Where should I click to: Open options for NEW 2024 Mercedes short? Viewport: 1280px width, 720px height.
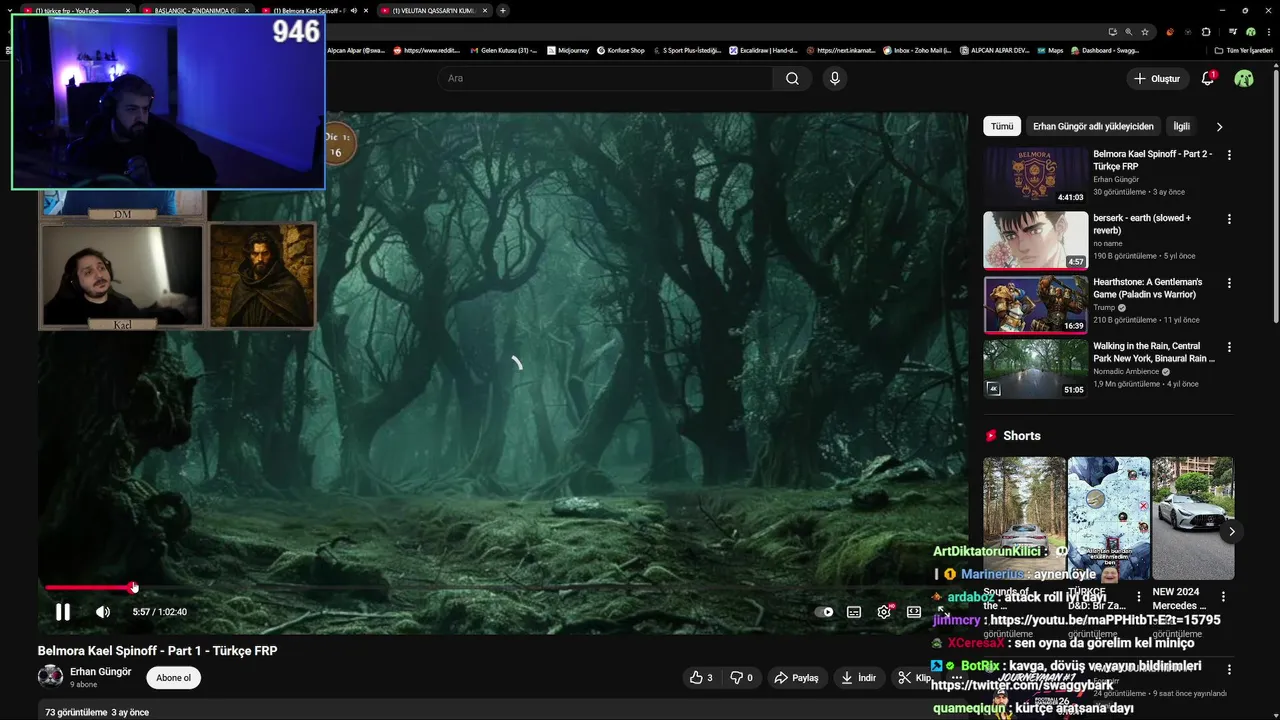point(1223,597)
